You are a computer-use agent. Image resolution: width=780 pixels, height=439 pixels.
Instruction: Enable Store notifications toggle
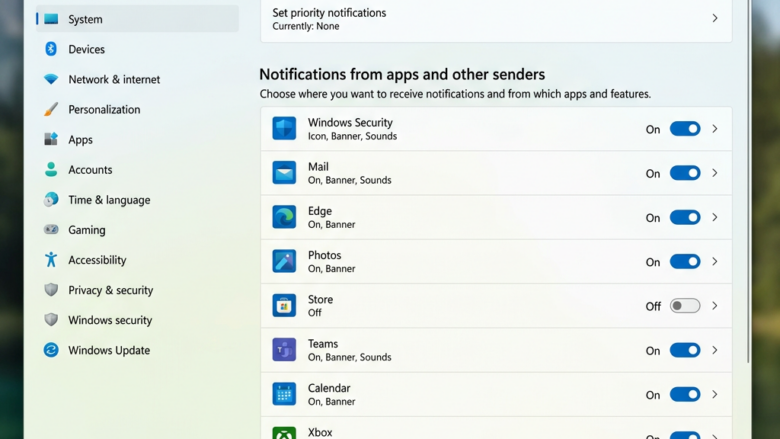coord(685,306)
